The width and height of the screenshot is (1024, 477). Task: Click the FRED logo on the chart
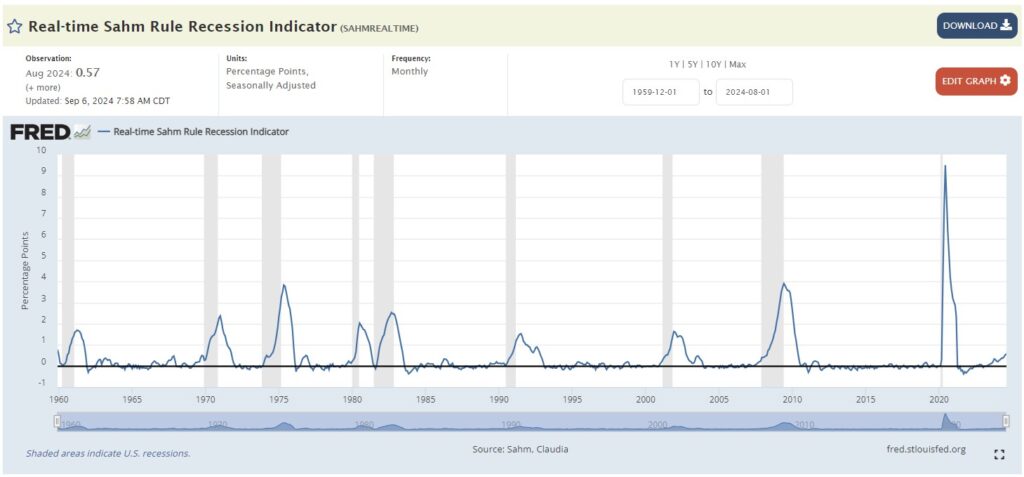[x=40, y=131]
